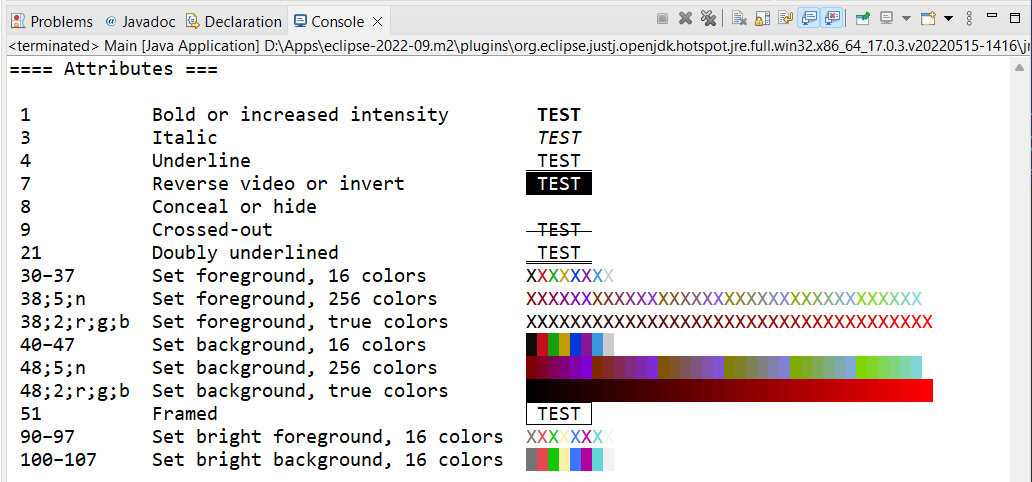The image size is (1032, 482).
Task: Click 'Reverse video or invert' text
Action: 278,184
